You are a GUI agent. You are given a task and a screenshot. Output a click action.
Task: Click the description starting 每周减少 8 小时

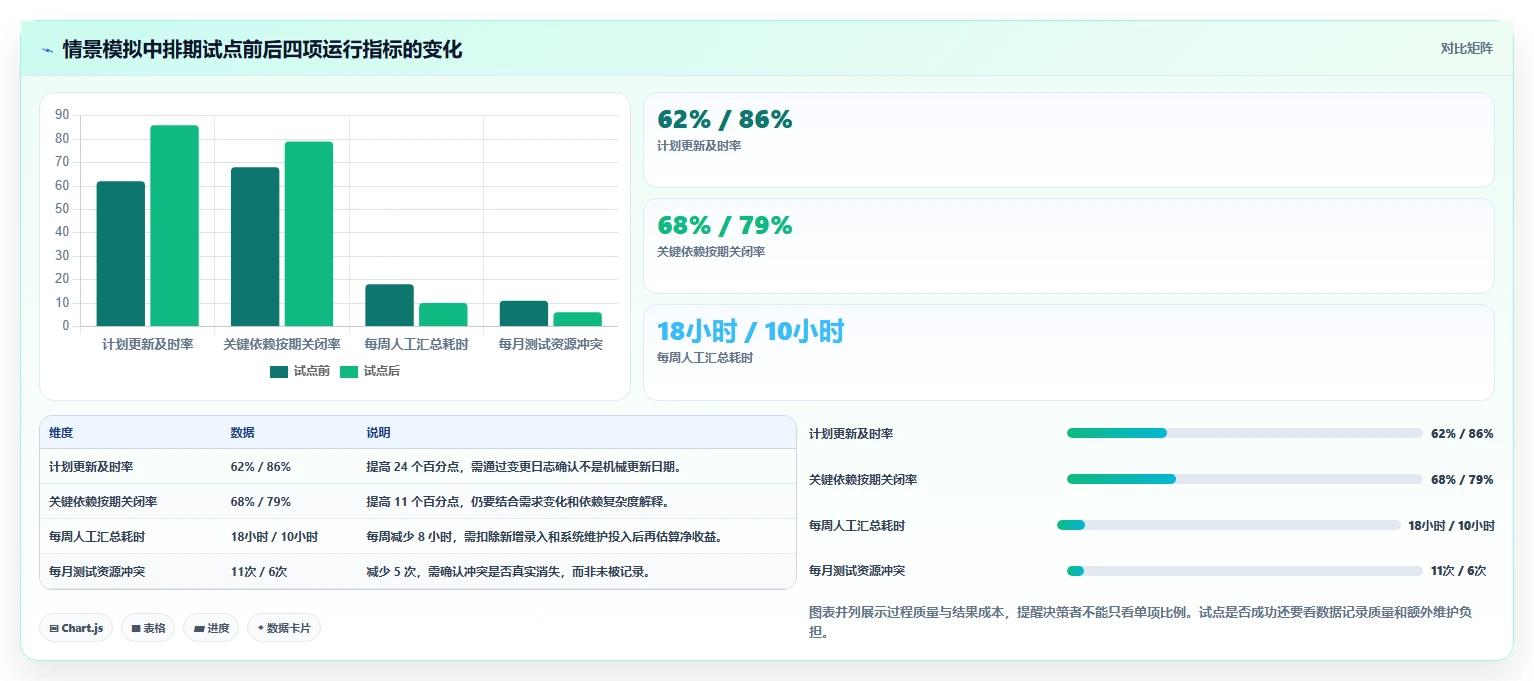(x=544, y=537)
